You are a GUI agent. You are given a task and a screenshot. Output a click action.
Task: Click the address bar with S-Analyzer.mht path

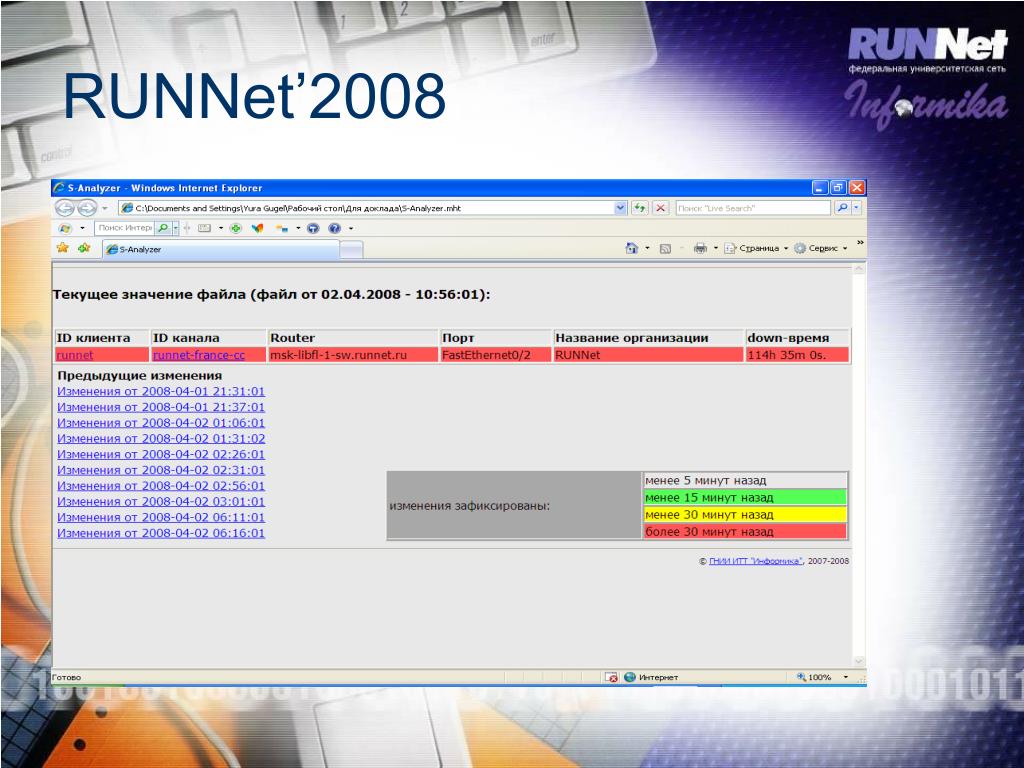pos(366,208)
